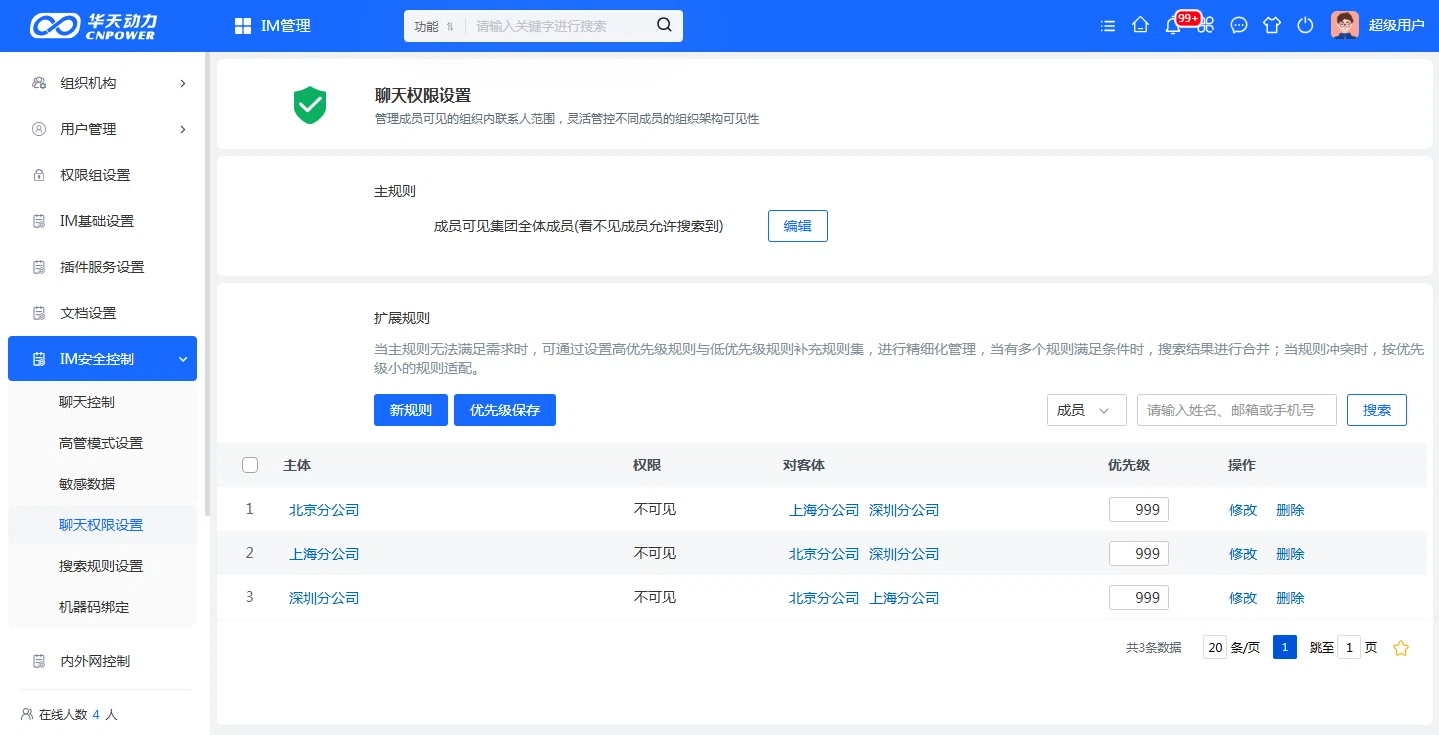The image size is (1439, 735).
Task: Click subject link 北京分公司 in row 1
Action: (324, 510)
